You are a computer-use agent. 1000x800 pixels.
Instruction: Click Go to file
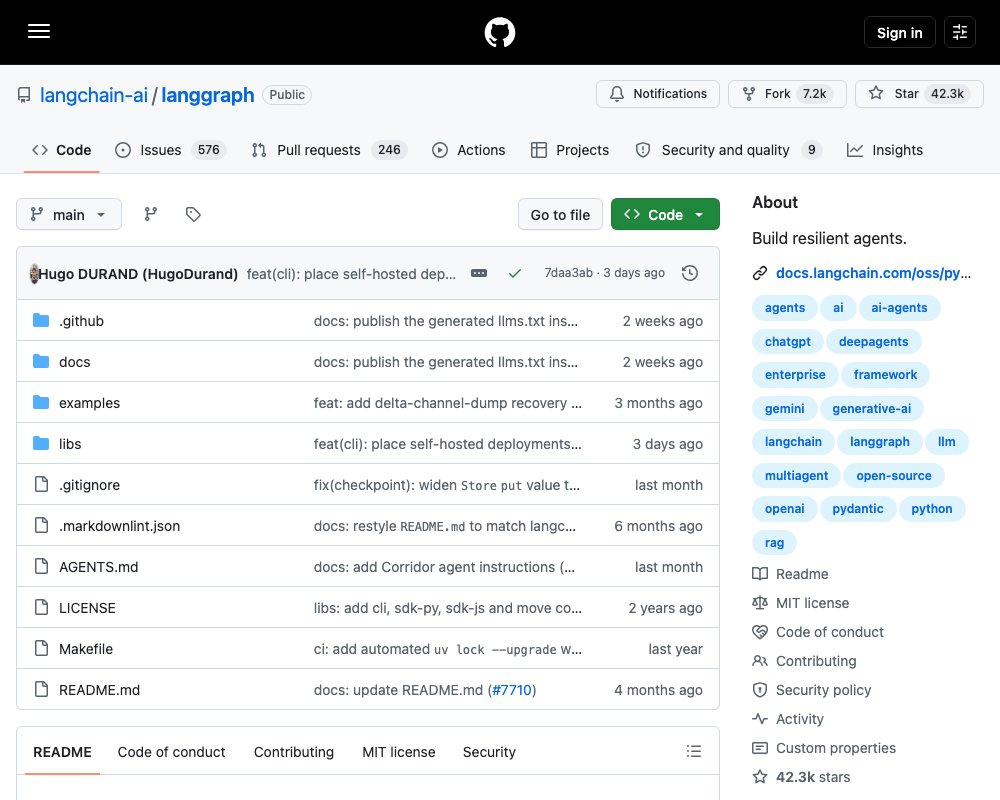(560, 214)
